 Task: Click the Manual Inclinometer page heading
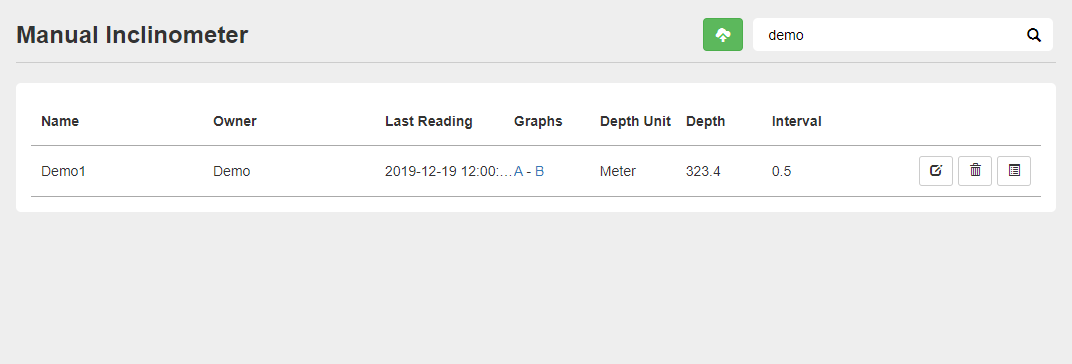coord(132,35)
